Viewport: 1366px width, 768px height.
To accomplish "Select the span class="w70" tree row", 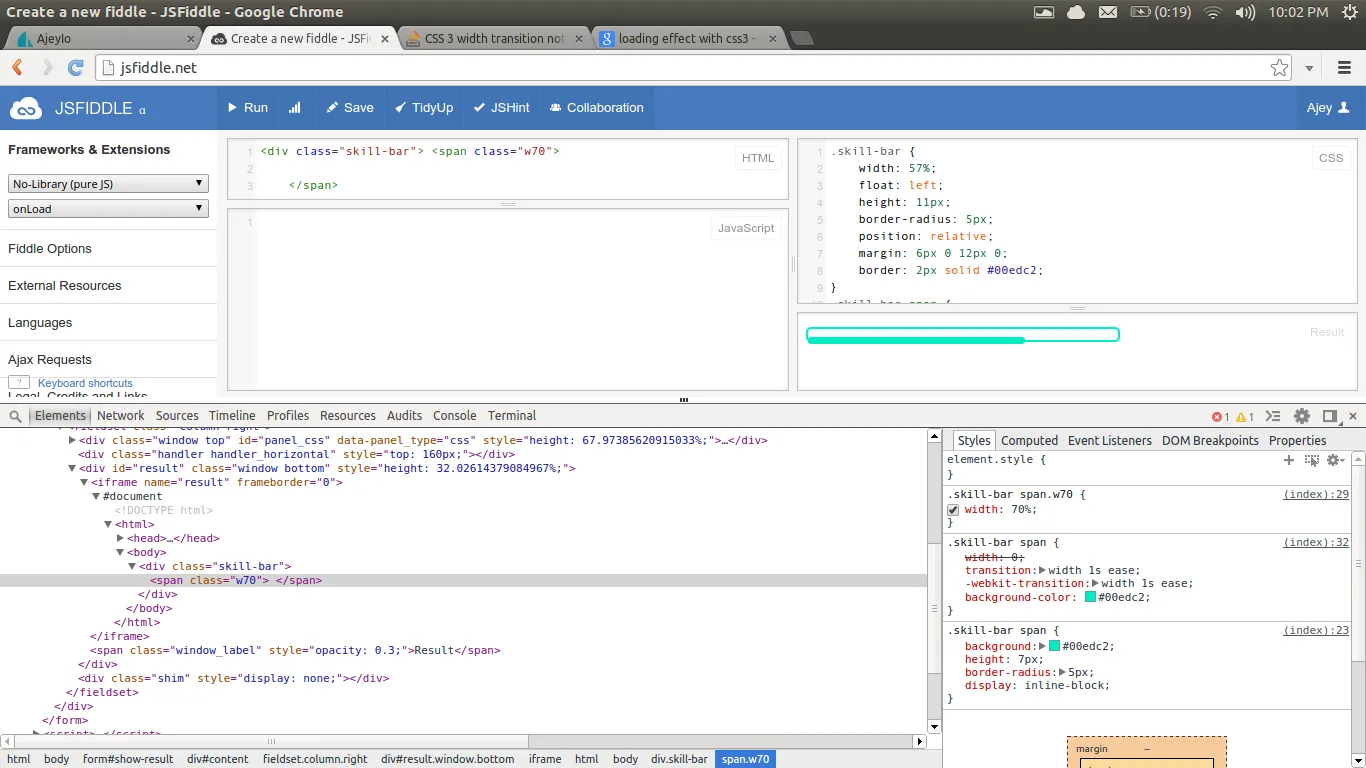I will click(464, 580).
